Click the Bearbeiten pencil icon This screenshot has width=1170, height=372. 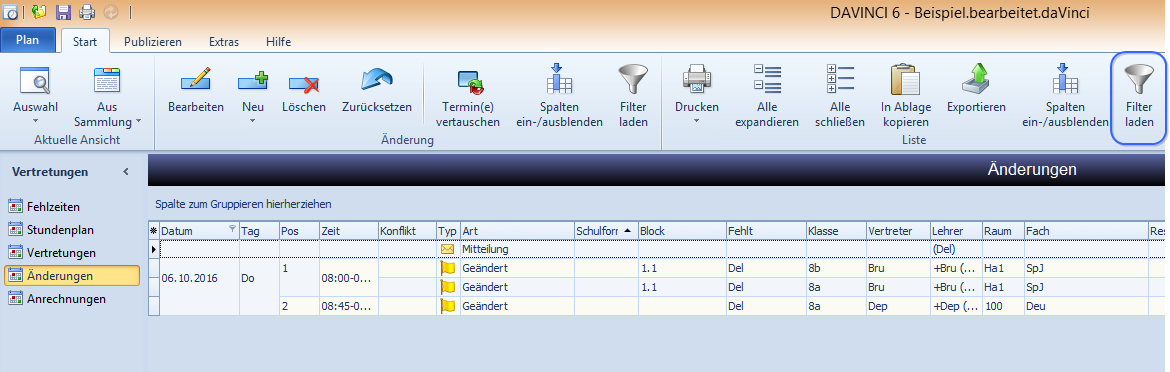(x=195, y=79)
